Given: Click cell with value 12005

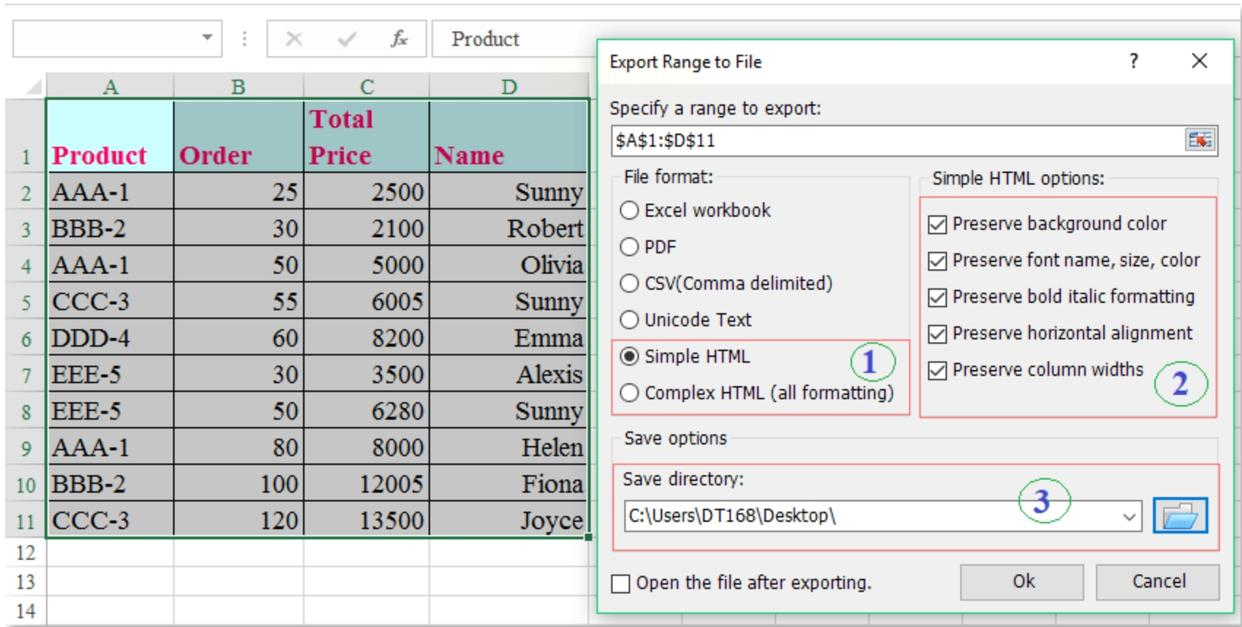Looking at the screenshot, I should pyautogui.click(x=366, y=484).
